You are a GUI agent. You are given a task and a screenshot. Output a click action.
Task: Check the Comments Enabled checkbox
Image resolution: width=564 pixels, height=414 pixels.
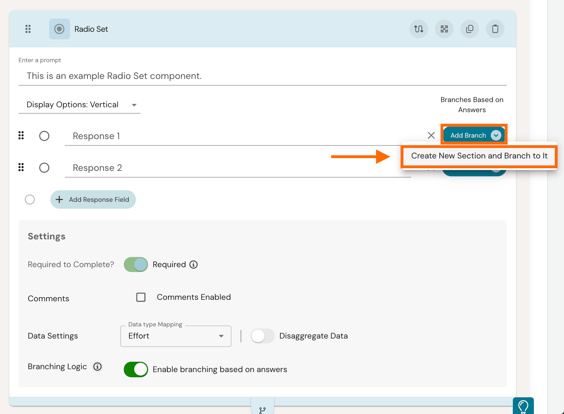coord(141,297)
